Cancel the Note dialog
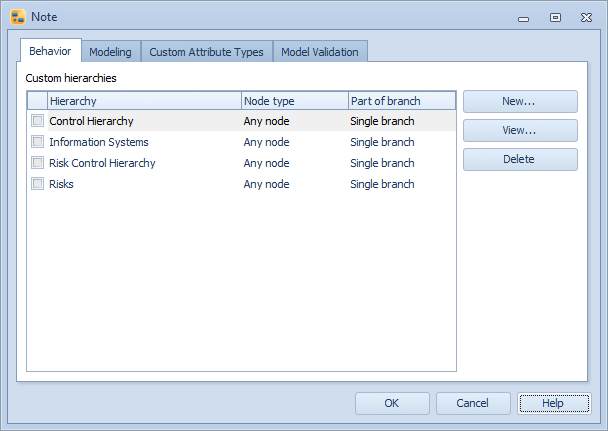Screen dimensions: 608x431 point(473,403)
